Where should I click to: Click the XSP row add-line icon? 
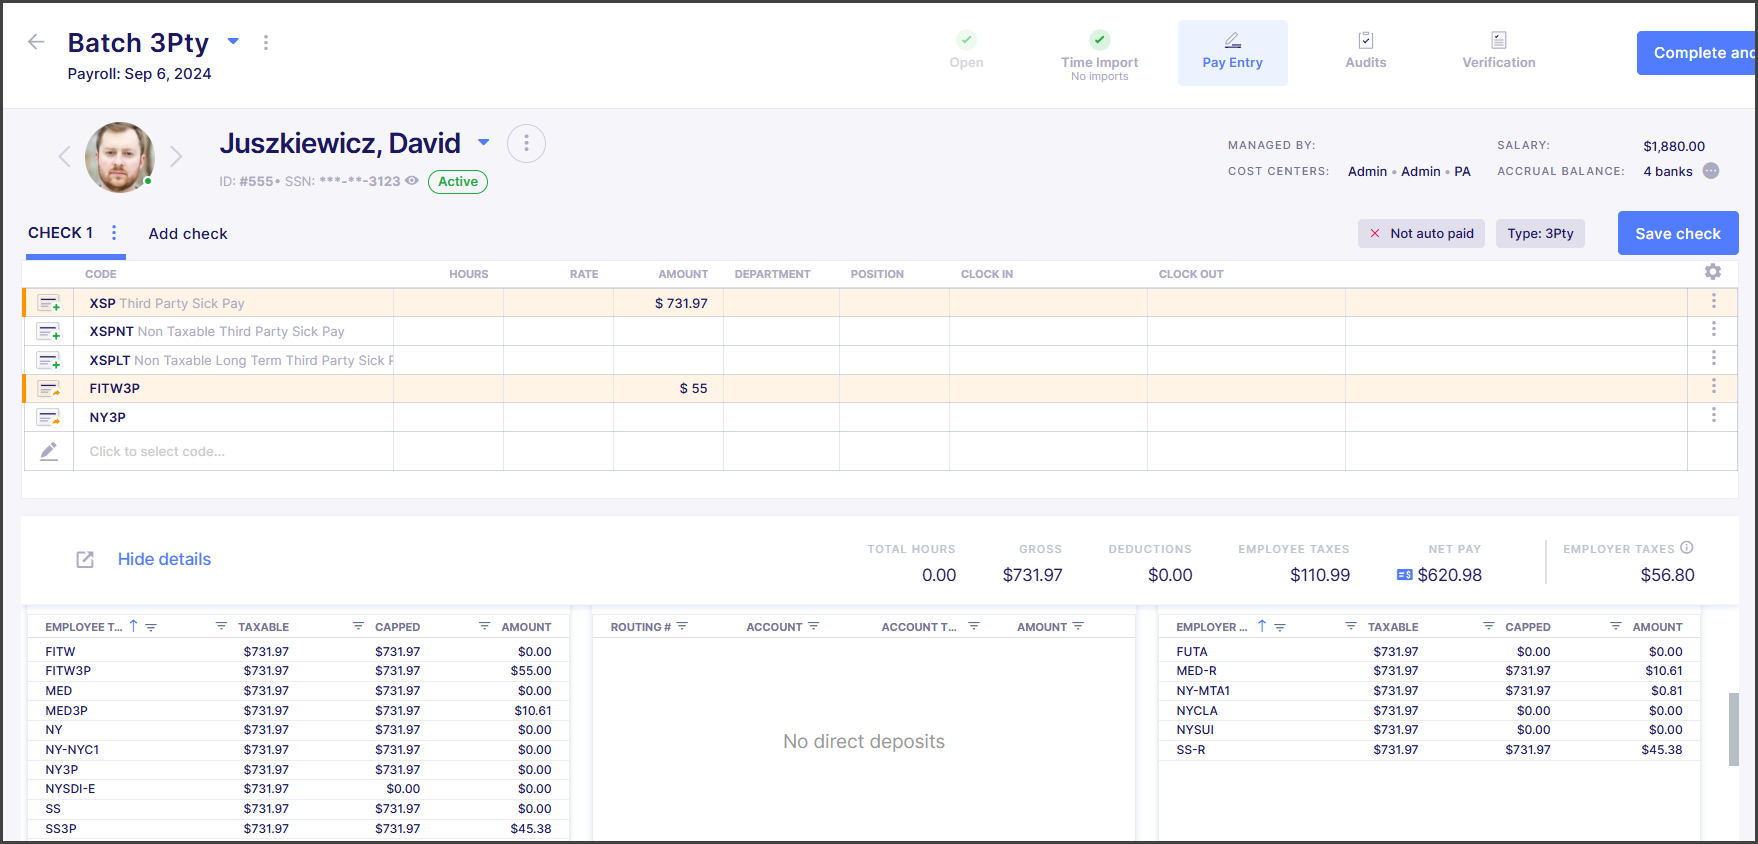click(x=49, y=303)
